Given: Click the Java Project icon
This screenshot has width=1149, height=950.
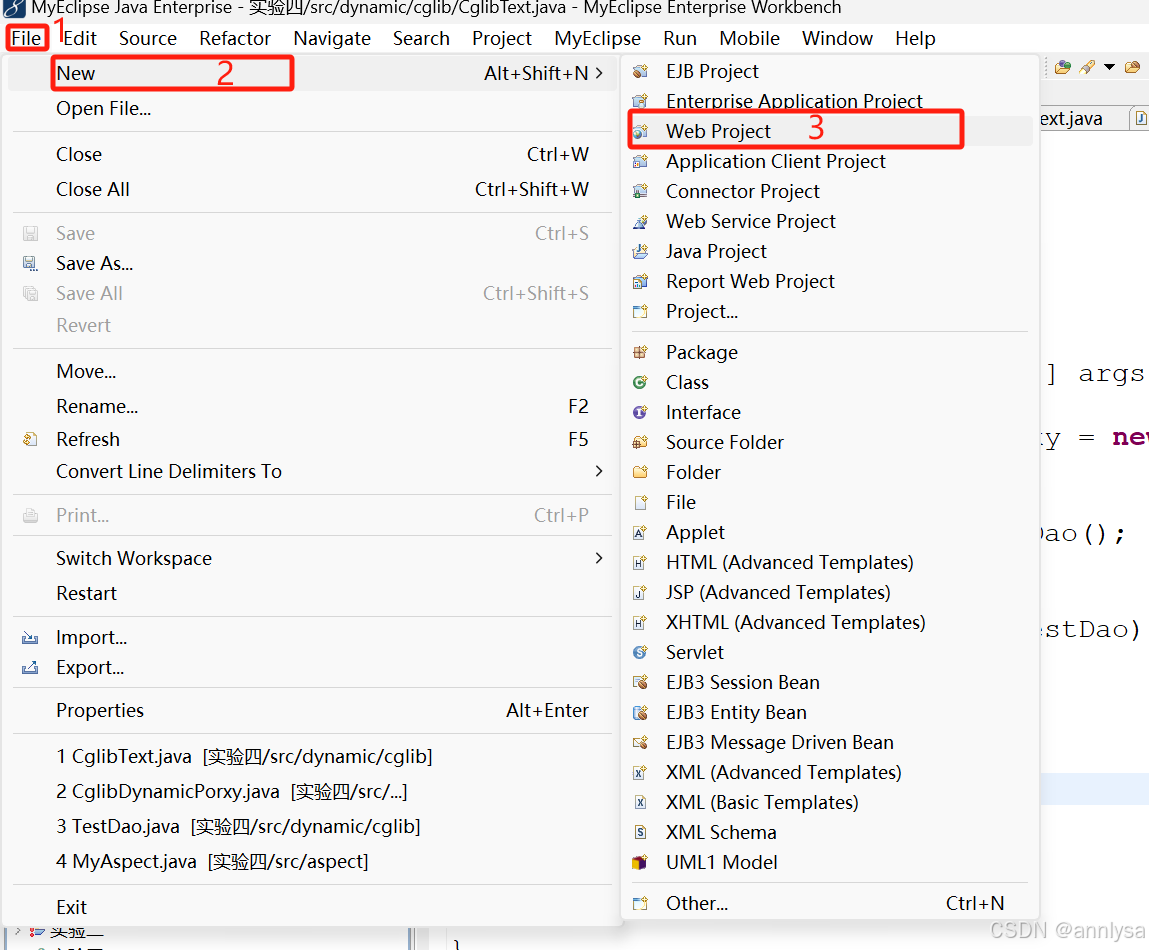Looking at the screenshot, I should [x=640, y=251].
